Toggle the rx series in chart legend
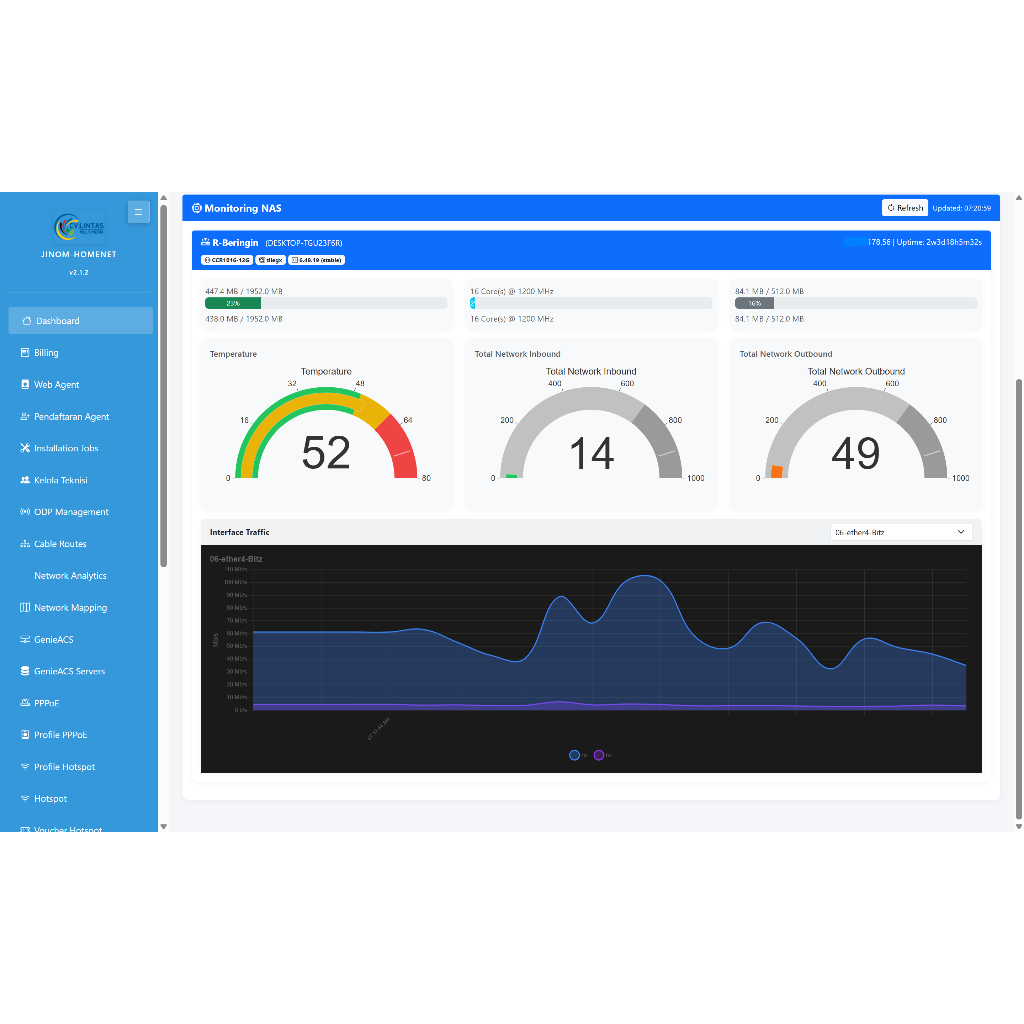The height and width of the screenshot is (1024, 1024). (x=578, y=755)
